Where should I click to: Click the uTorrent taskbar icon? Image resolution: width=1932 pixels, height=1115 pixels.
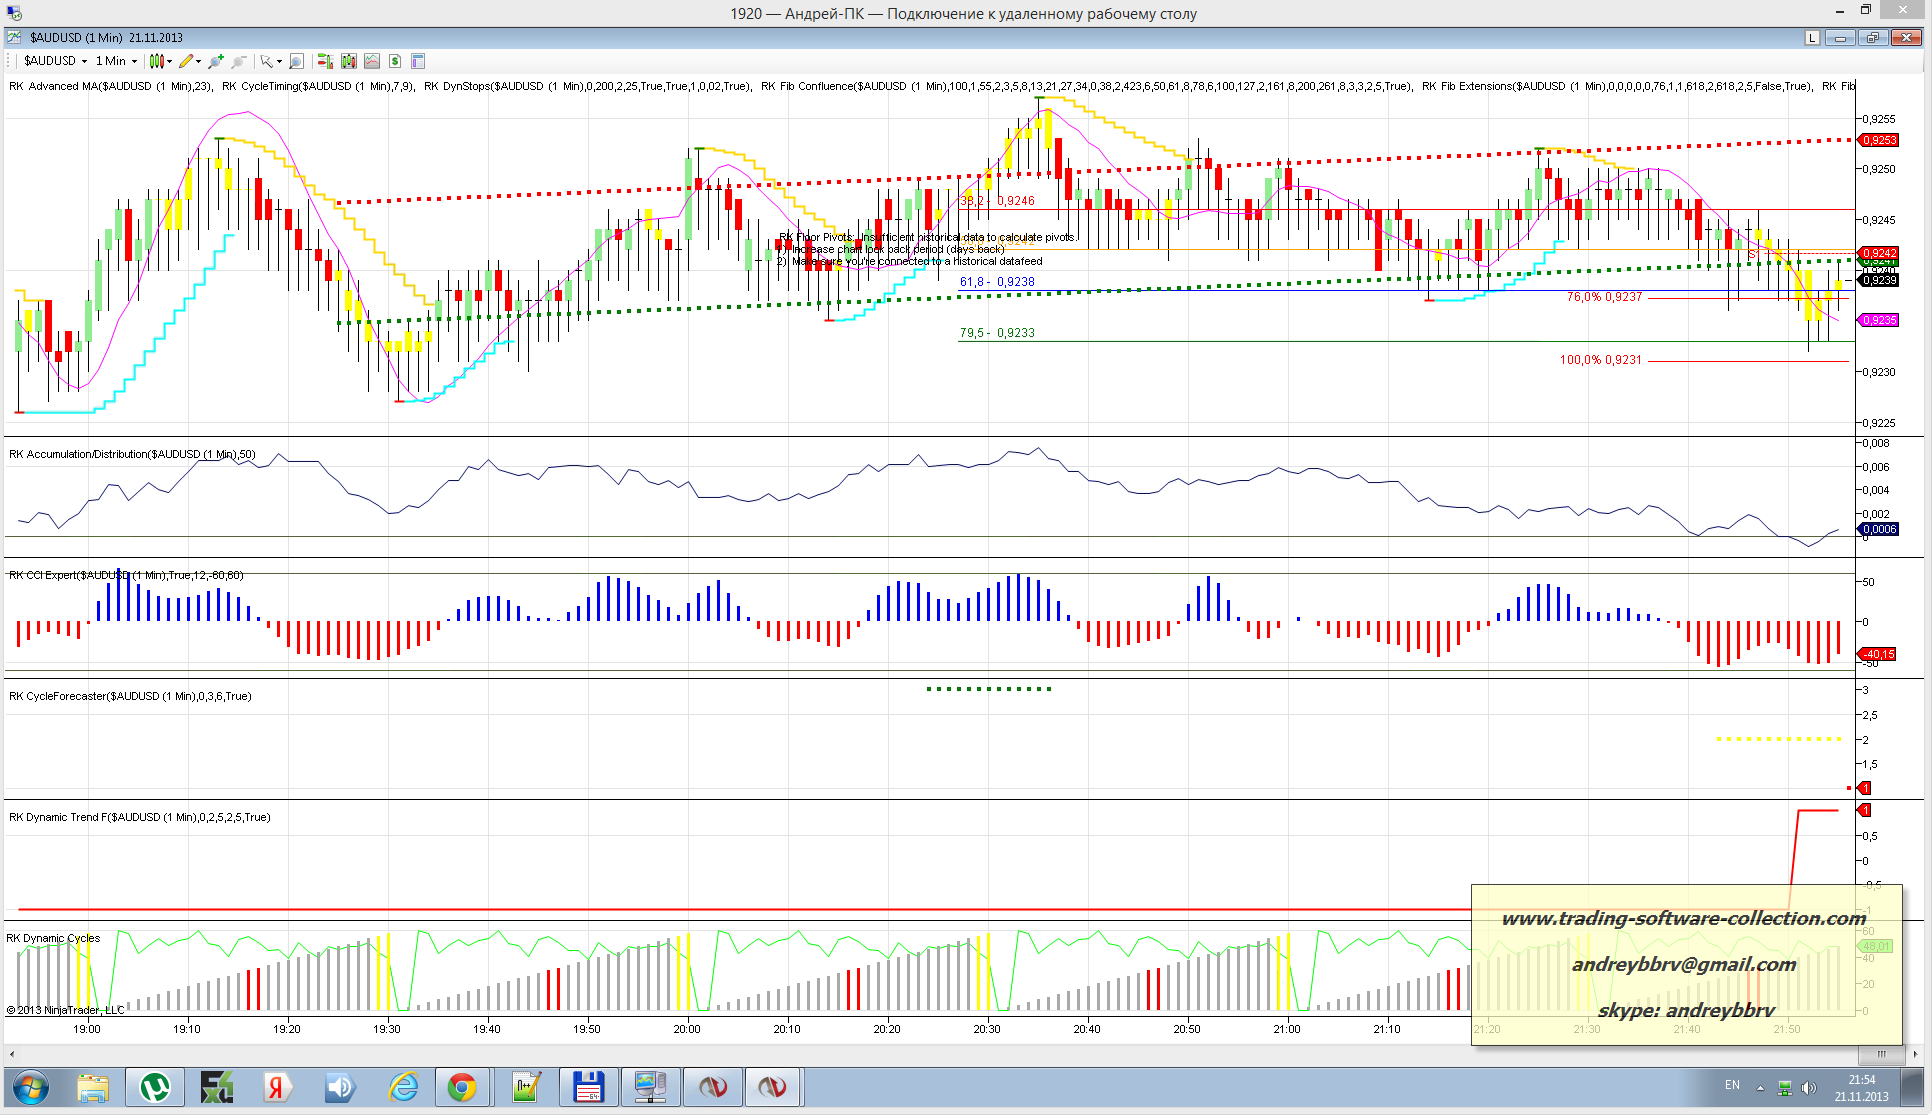(154, 1087)
